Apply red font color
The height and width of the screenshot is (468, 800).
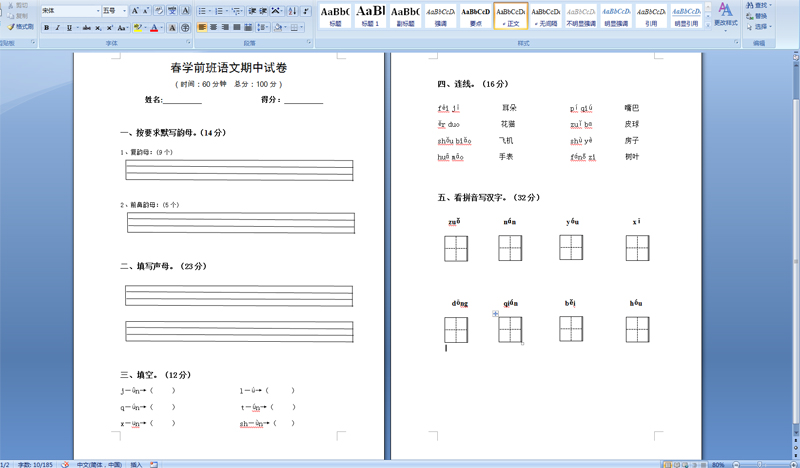pyautogui.click(x=154, y=28)
